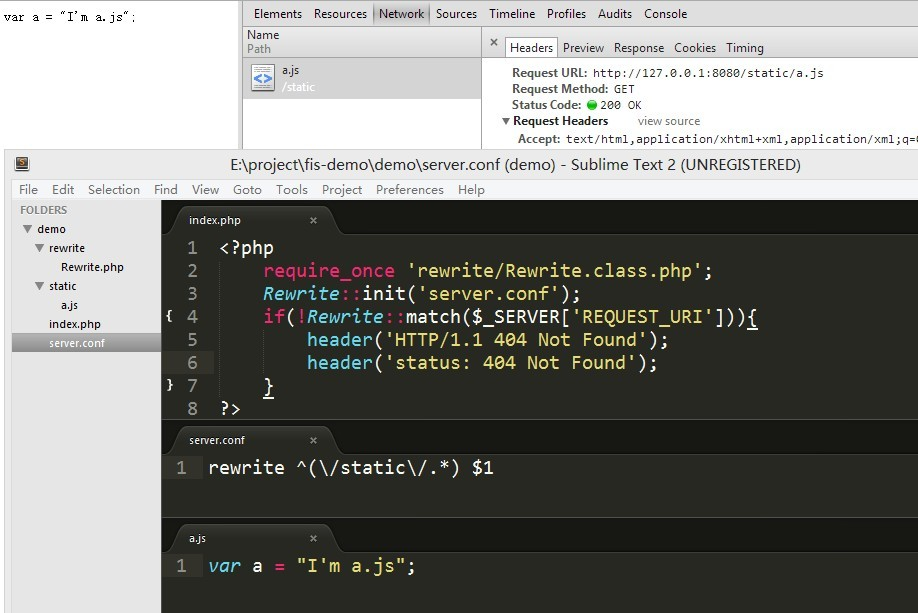Image resolution: width=918 pixels, height=613 pixels.
Task: Open the Audits panel
Action: pyautogui.click(x=615, y=13)
